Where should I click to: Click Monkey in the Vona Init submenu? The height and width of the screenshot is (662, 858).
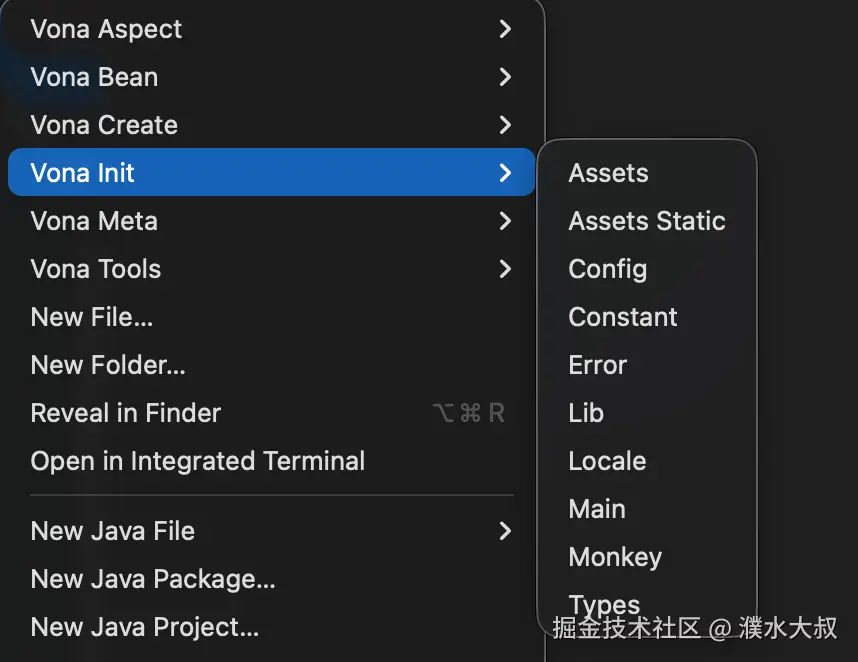click(x=615, y=557)
